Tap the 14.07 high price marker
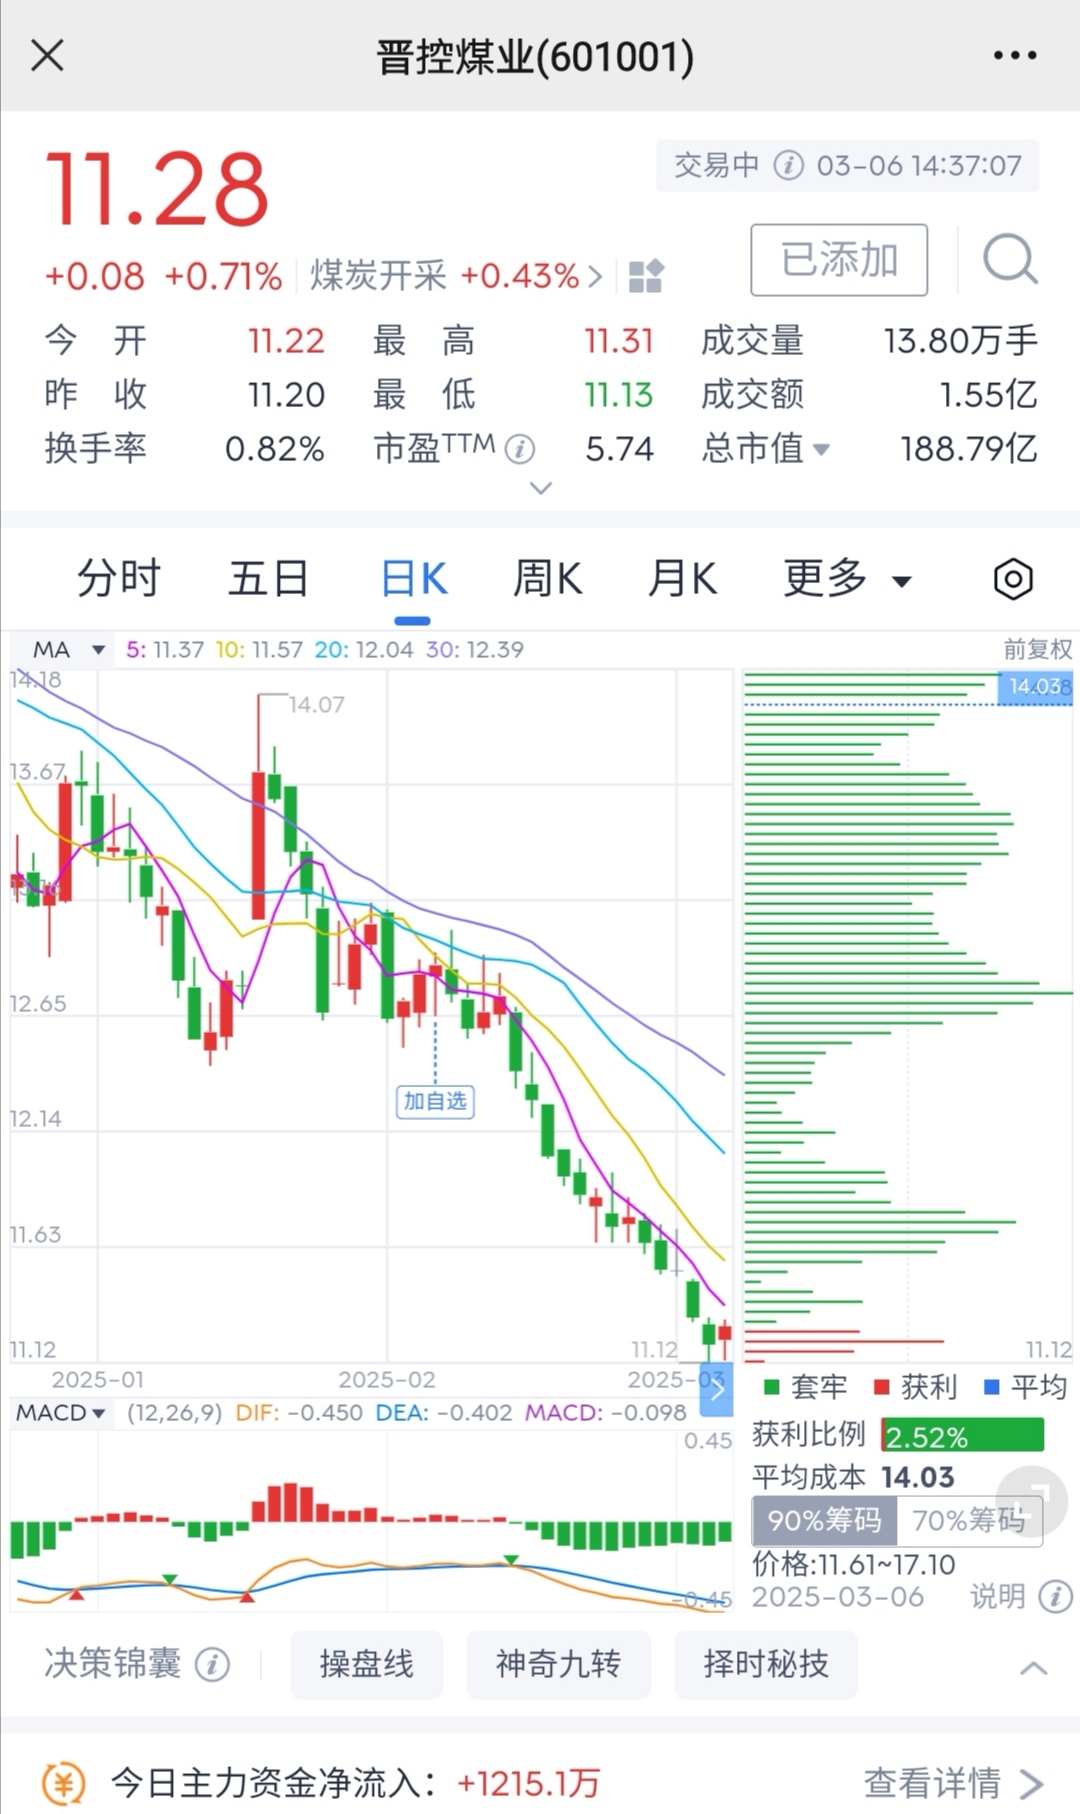 tap(316, 705)
